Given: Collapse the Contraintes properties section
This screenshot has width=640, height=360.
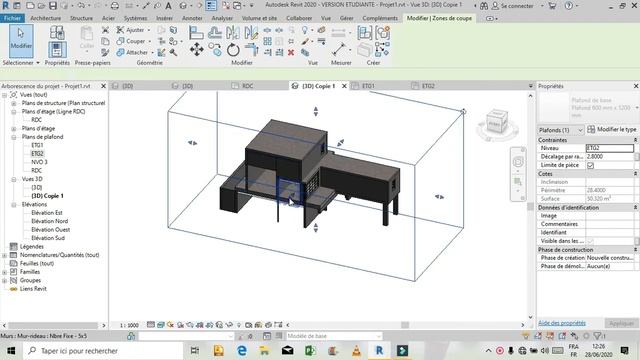Looking at the screenshot, I should coord(635,140).
